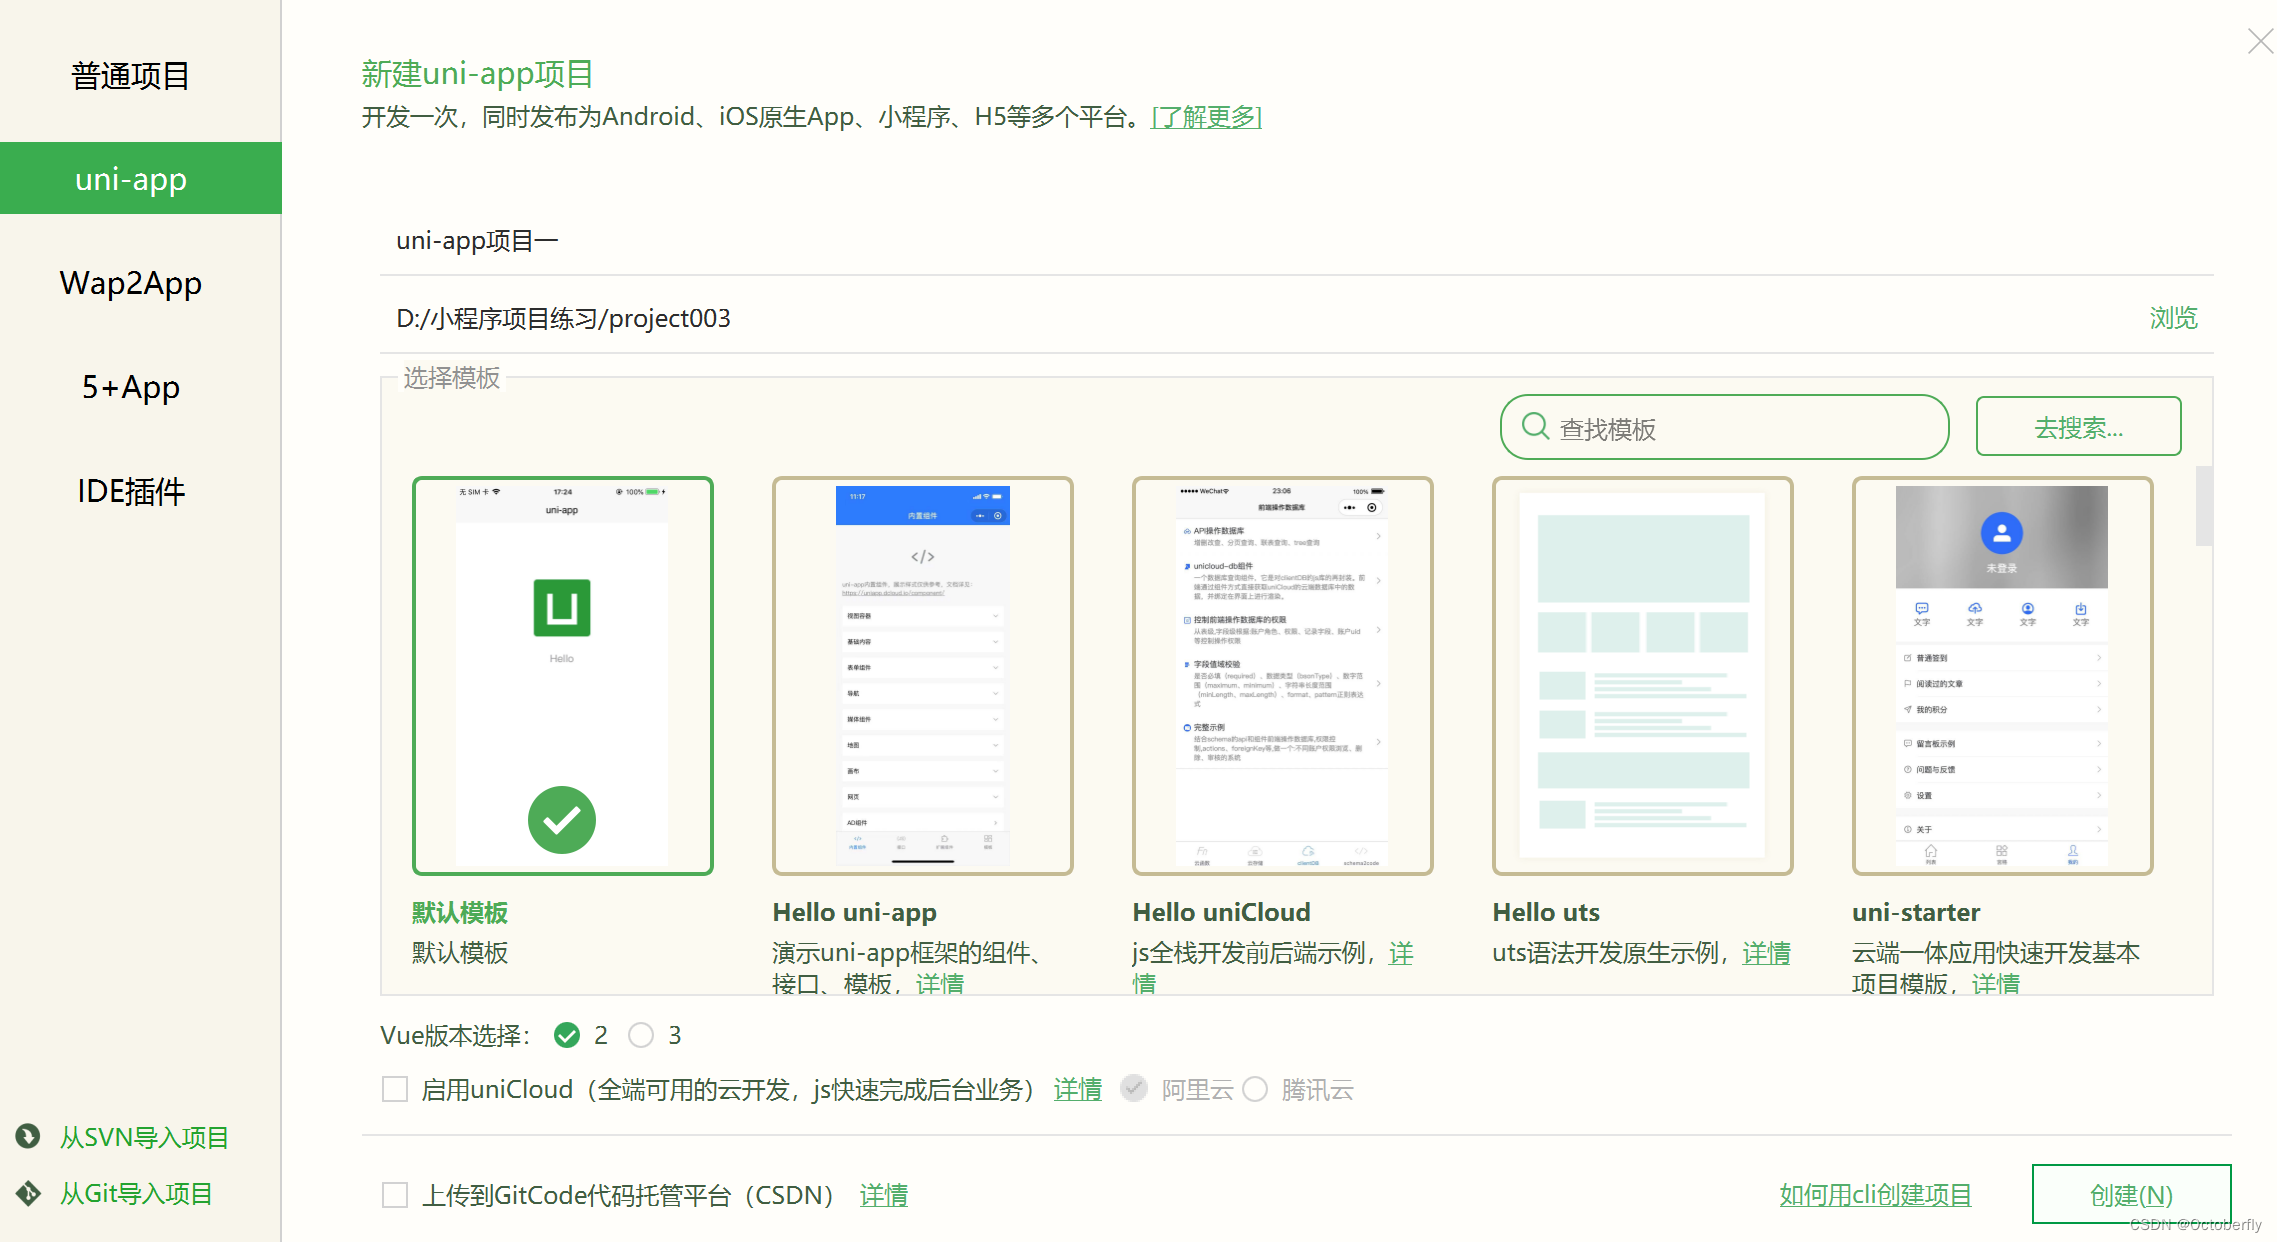Choose the Hello uts template thumbnail

point(1642,676)
